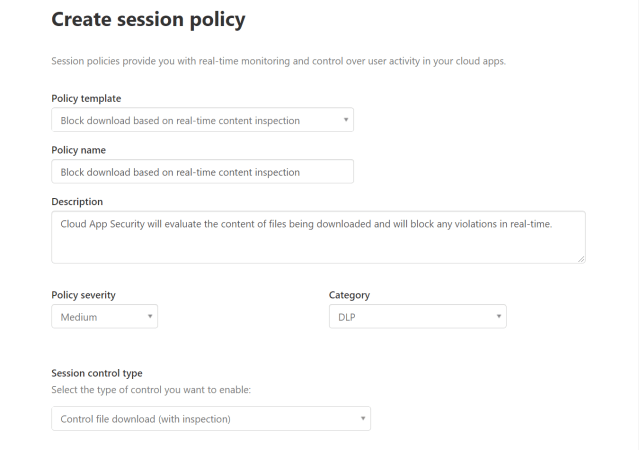Click the Session control type label

[96, 373]
